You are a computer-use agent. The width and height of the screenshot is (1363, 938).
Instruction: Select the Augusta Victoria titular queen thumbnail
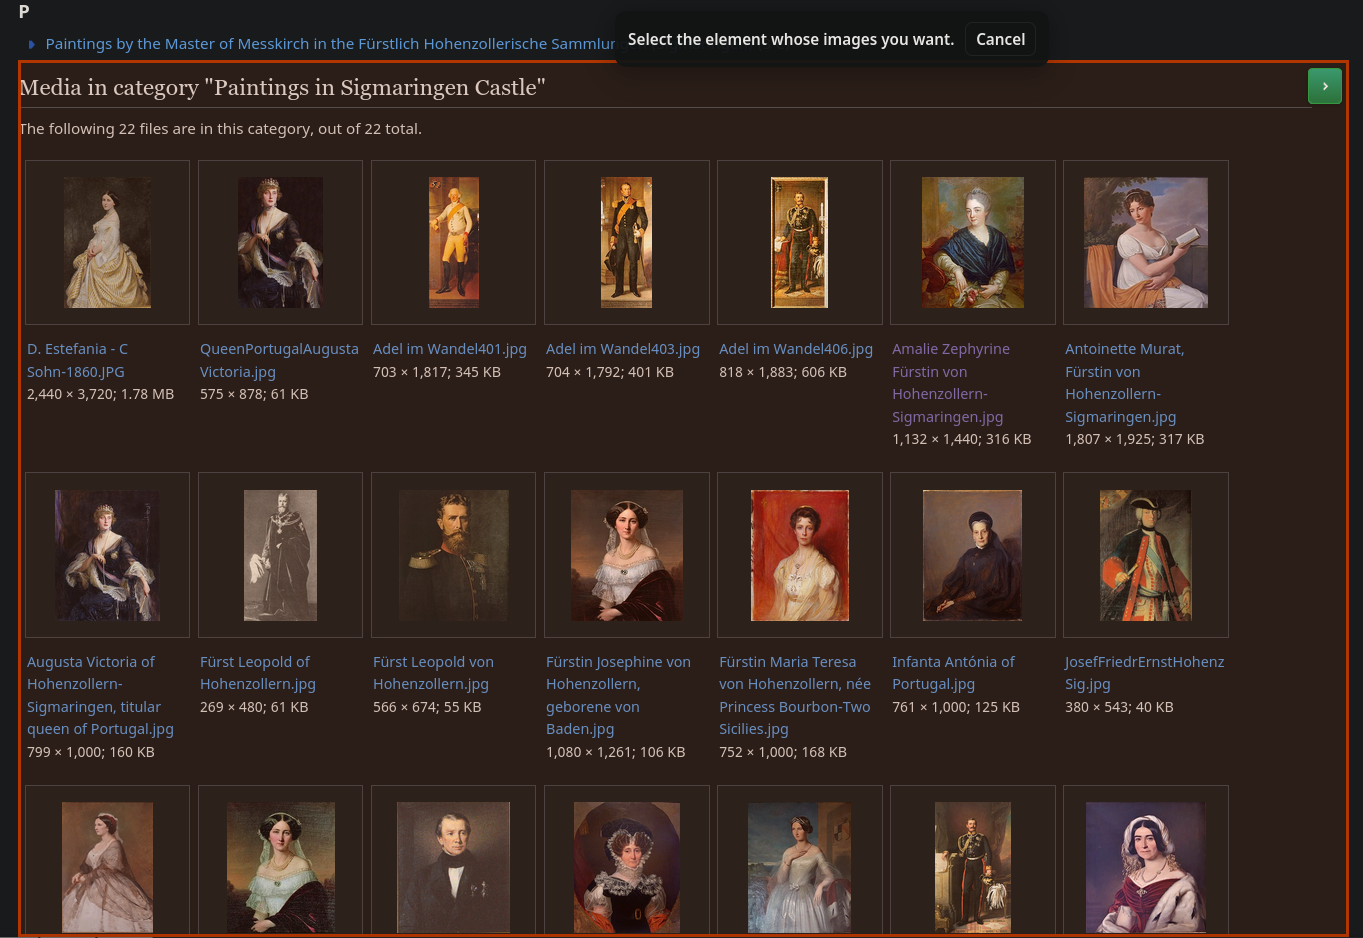click(x=107, y=555)
